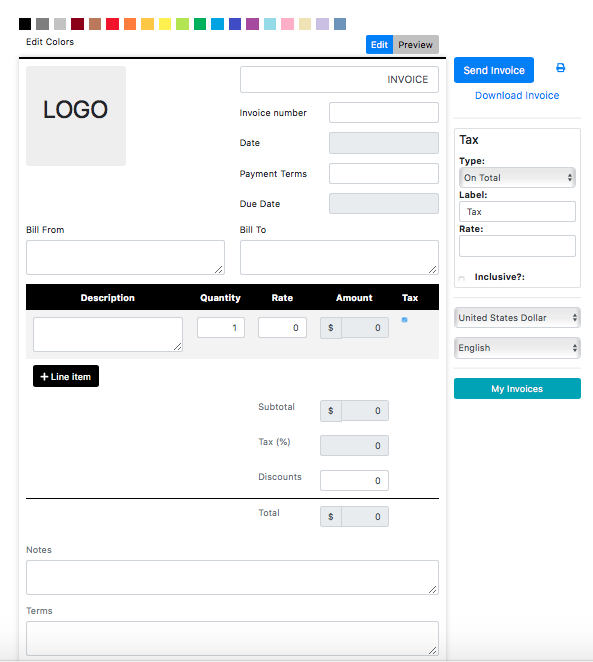
Task: Select the red color swatch
Action: pos(112,24)
